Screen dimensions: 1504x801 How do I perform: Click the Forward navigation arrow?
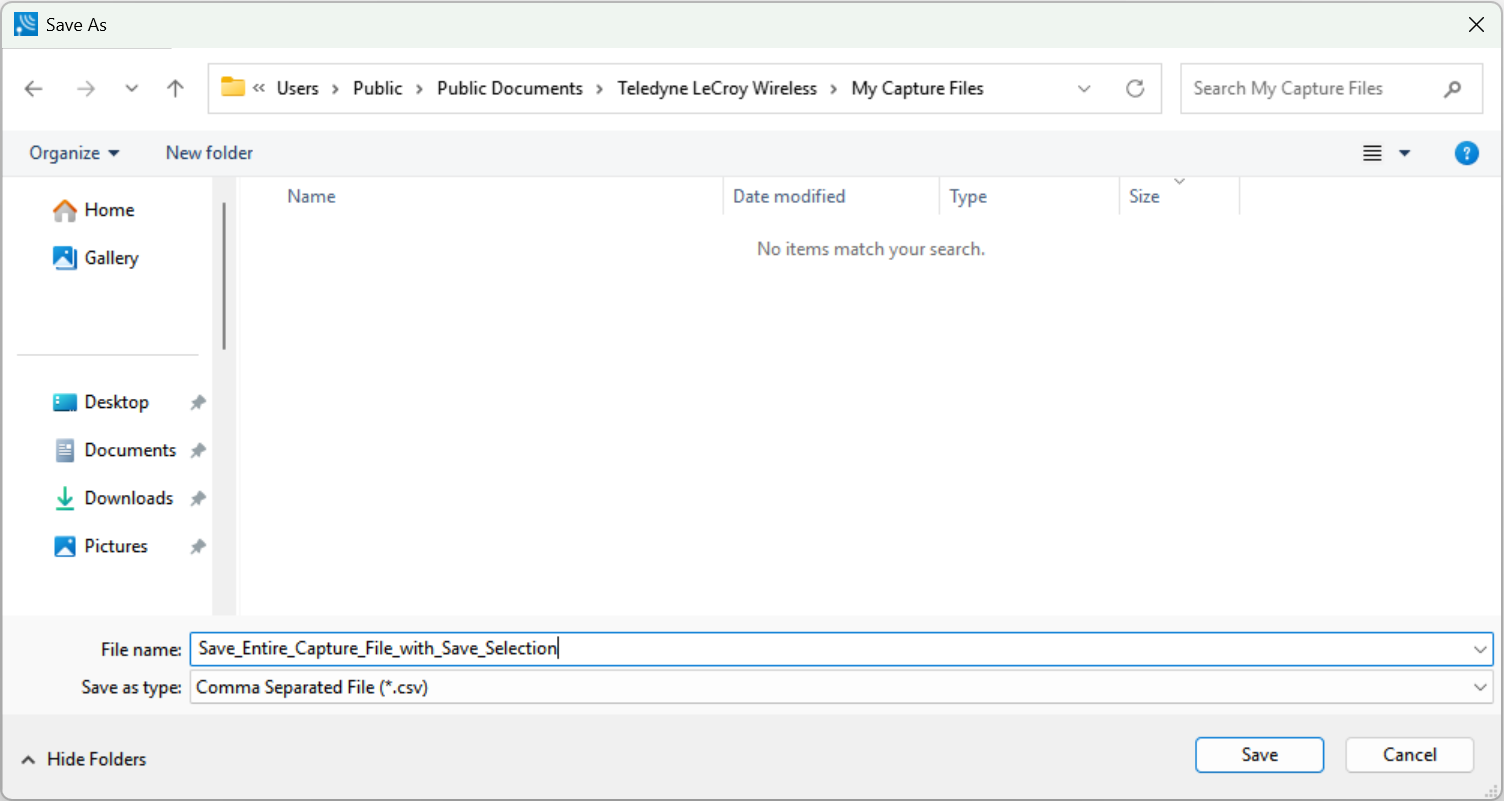(86, 89)
